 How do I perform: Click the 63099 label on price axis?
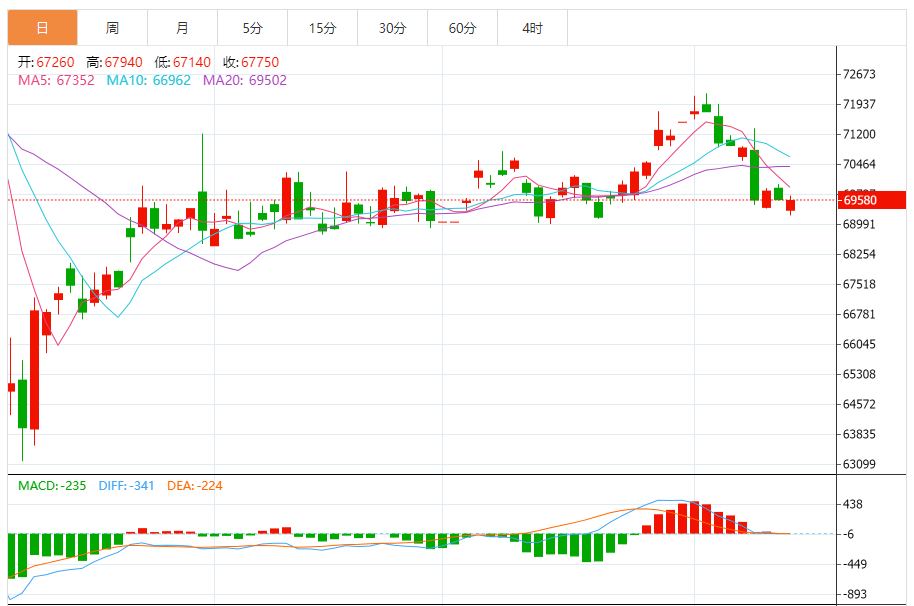point(860,464)
